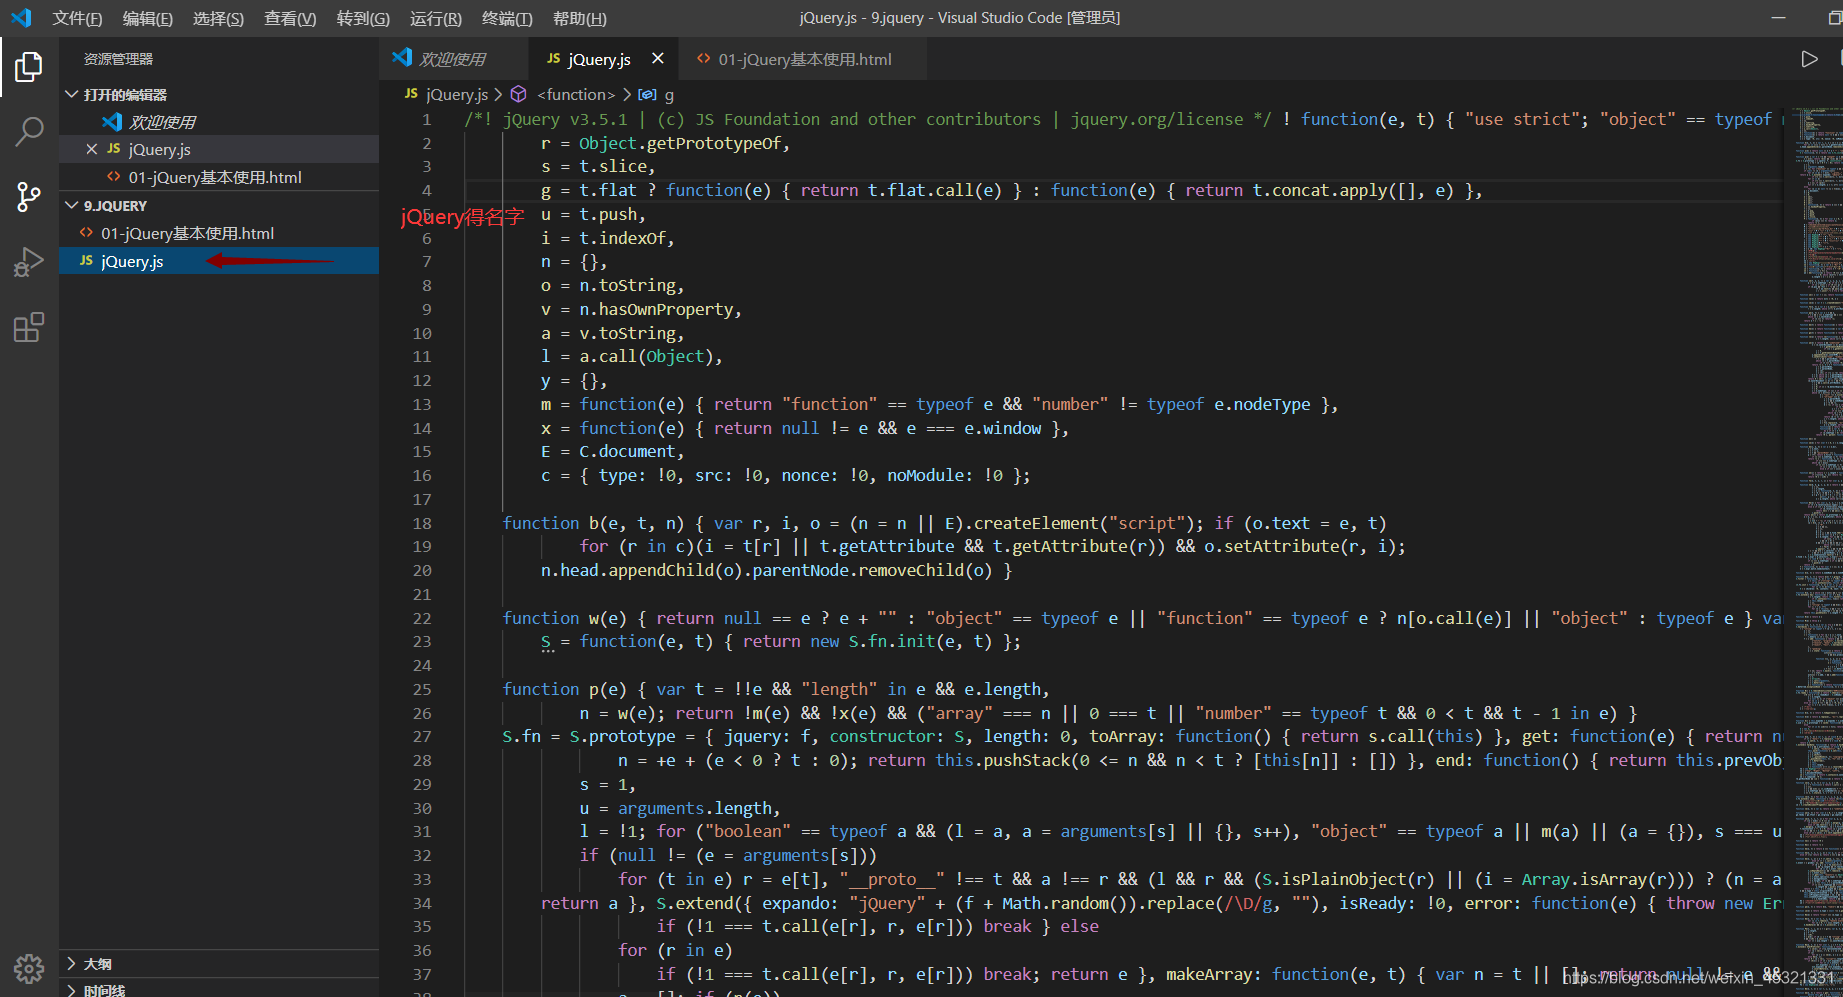Select 欢迎使用 in open editors
The height and width of the screenshot is (997, 1843).
click(x=219, y=122)
